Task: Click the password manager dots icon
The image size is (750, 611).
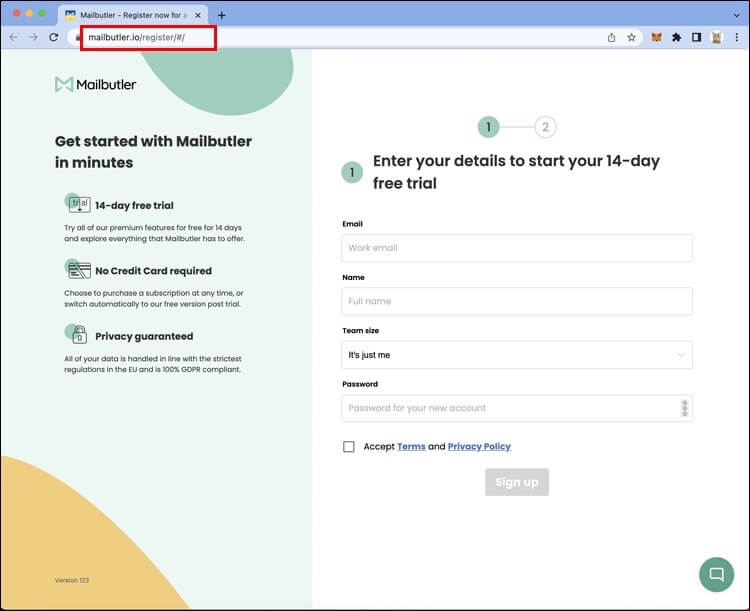Action: click(684, 408)
